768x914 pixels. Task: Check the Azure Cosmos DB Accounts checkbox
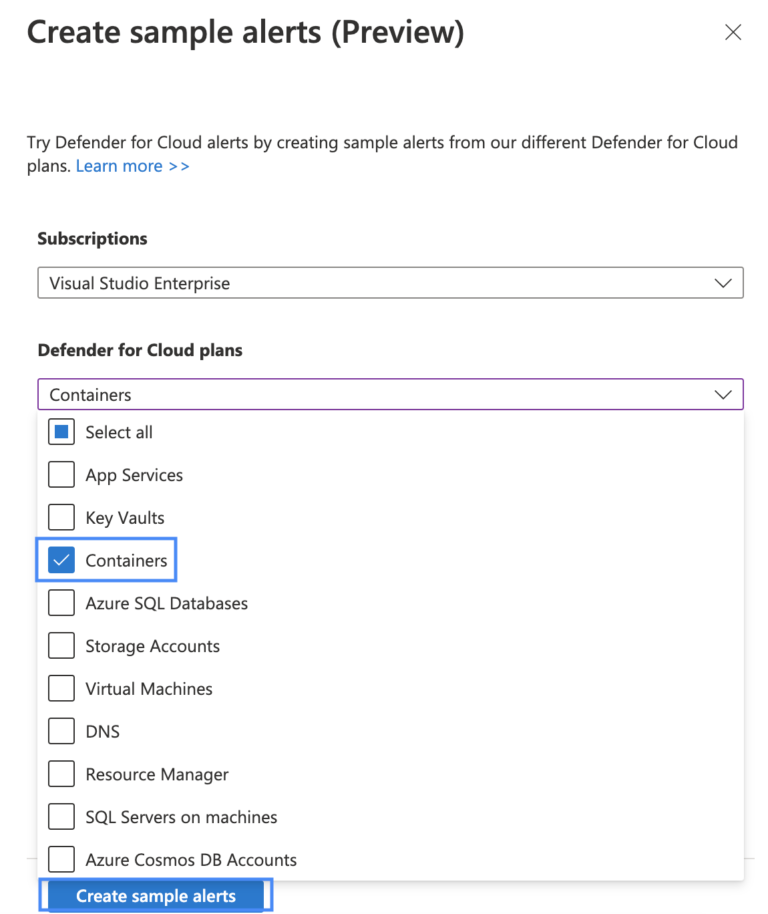point(61,859)
